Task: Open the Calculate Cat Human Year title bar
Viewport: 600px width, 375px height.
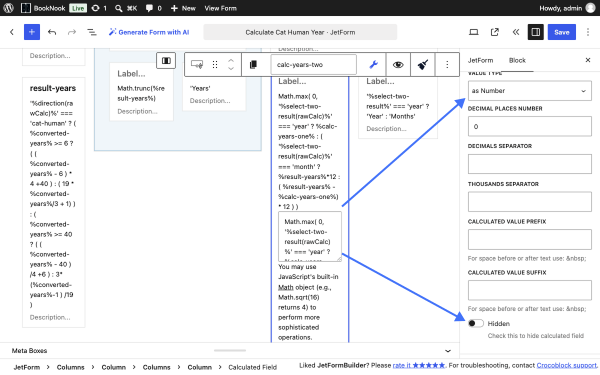Action: 300,32
